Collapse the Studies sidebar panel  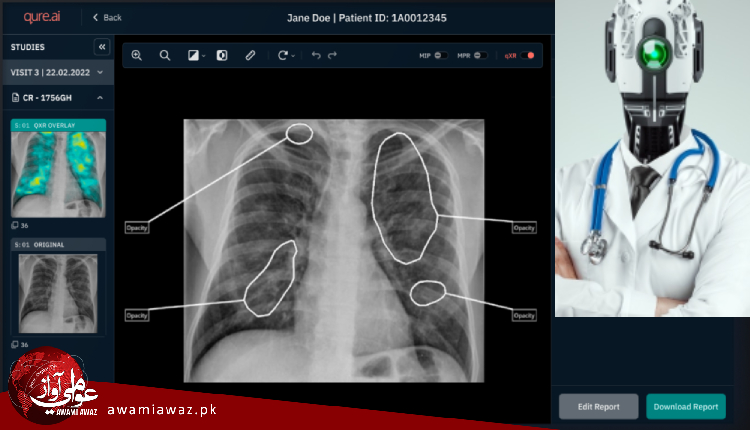(101, 47)
